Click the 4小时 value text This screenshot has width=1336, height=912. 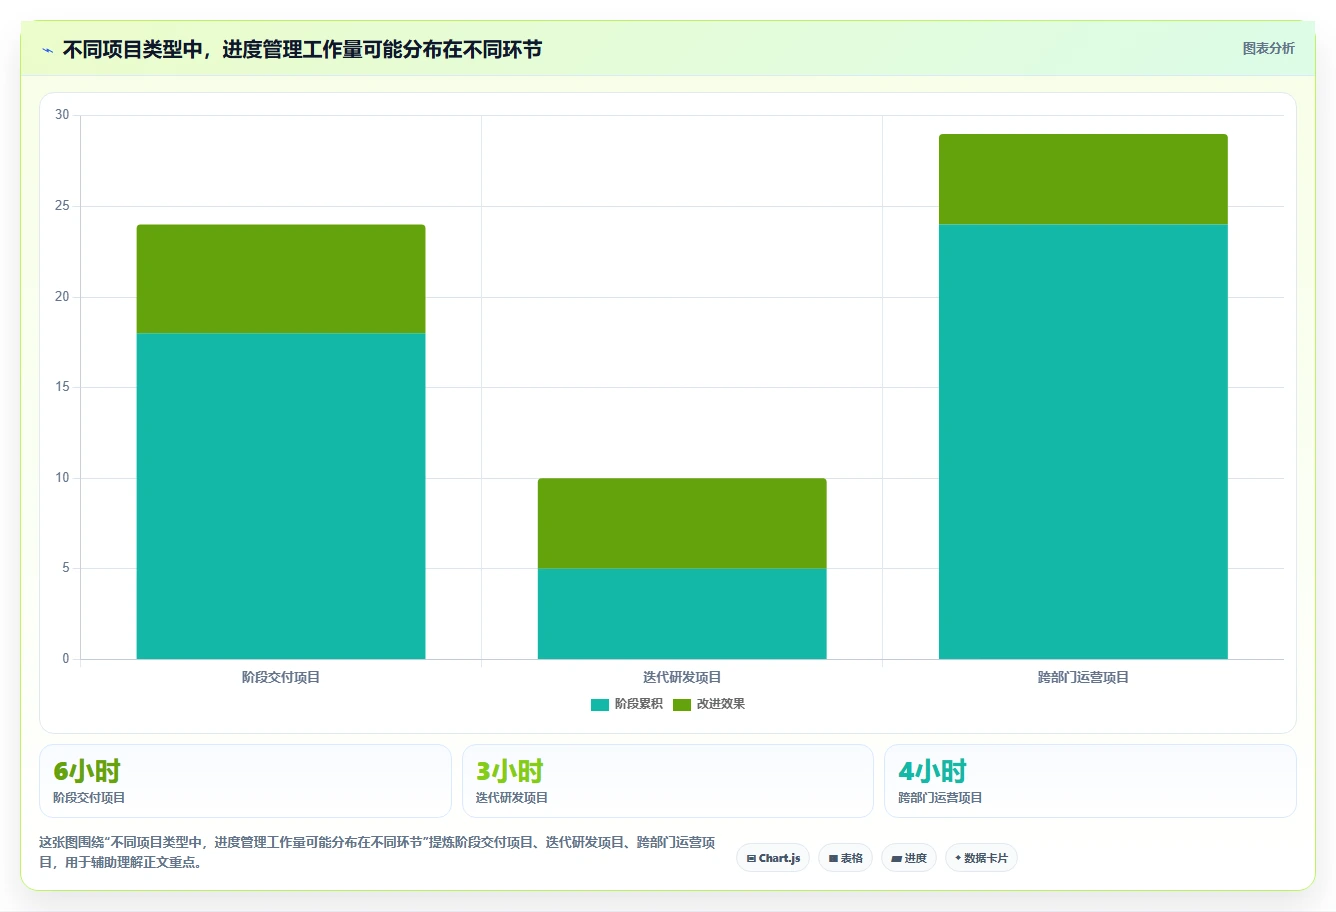tap(932, 771)
